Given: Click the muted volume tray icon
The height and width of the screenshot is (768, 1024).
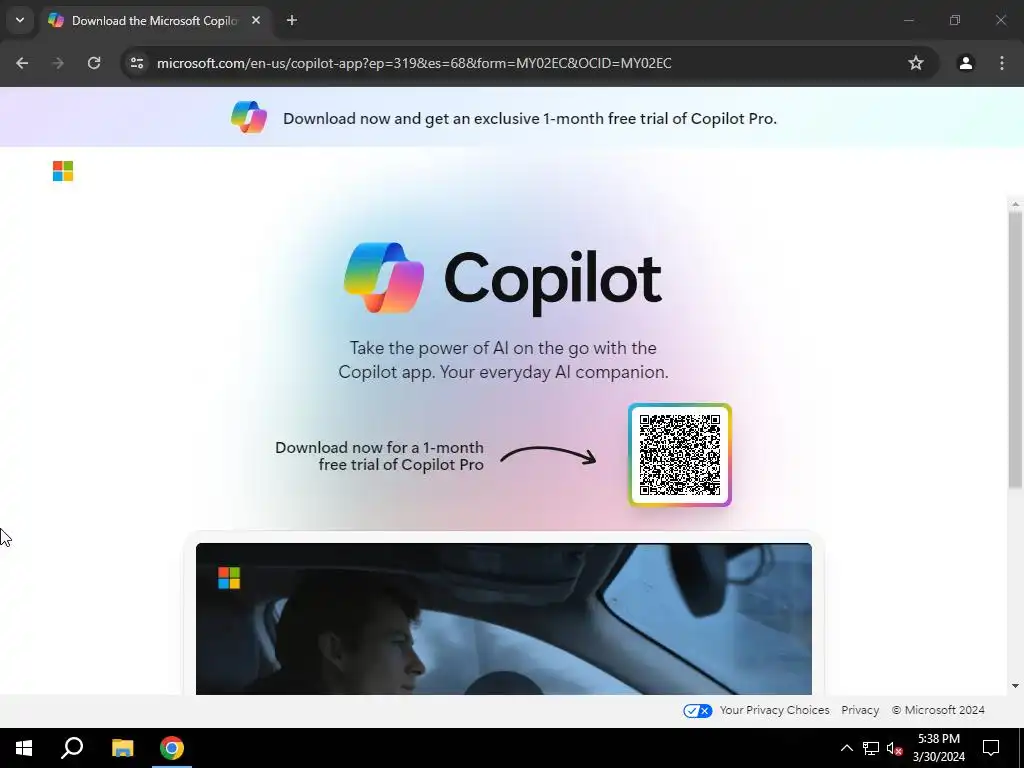Looking at the screenshot, I should click(x=895, y=748).
